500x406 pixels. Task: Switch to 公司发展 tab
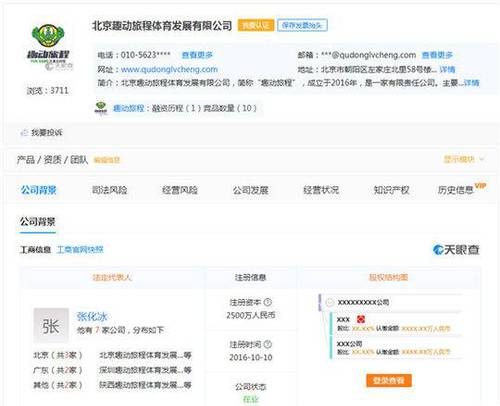pyautogui.click(x=251, y=190)
